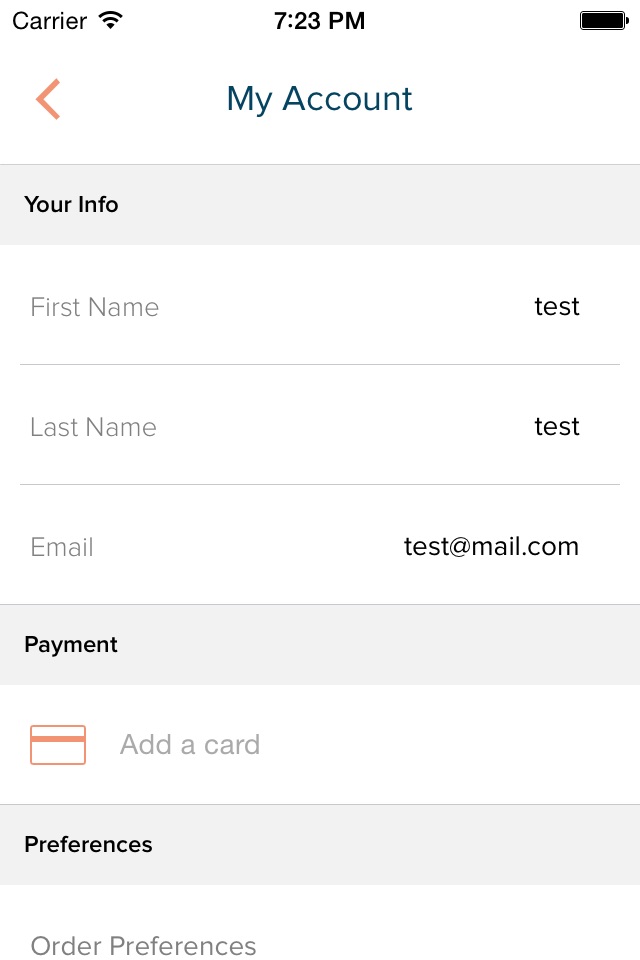The image size is (640, 960).
Task: Click the credit card icon
Action: click(58, 744)
